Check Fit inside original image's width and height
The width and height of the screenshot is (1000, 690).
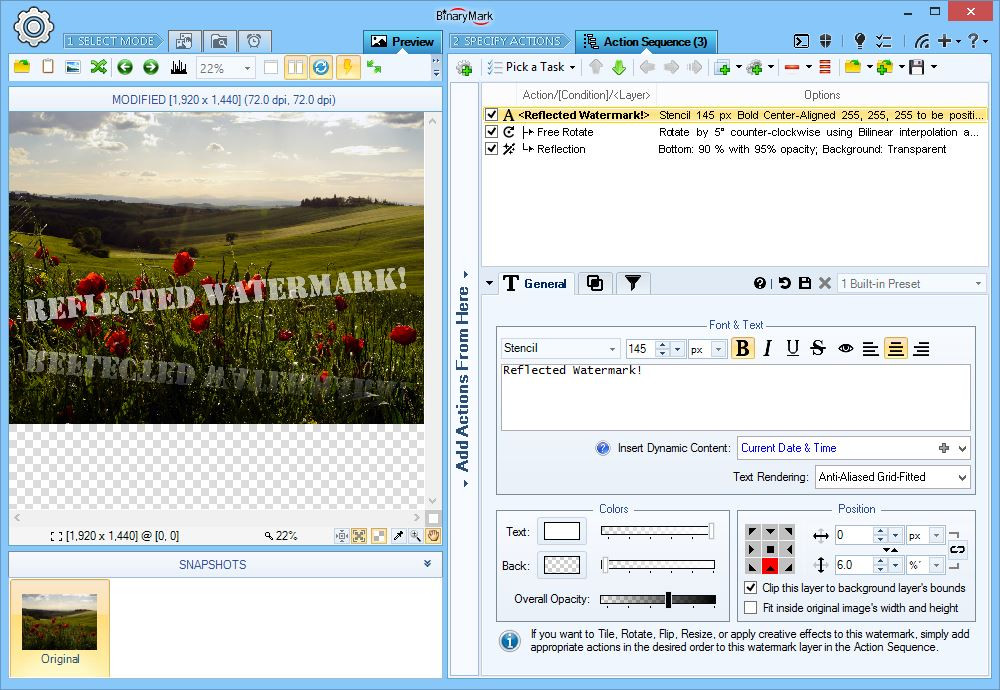click(751, 608)
